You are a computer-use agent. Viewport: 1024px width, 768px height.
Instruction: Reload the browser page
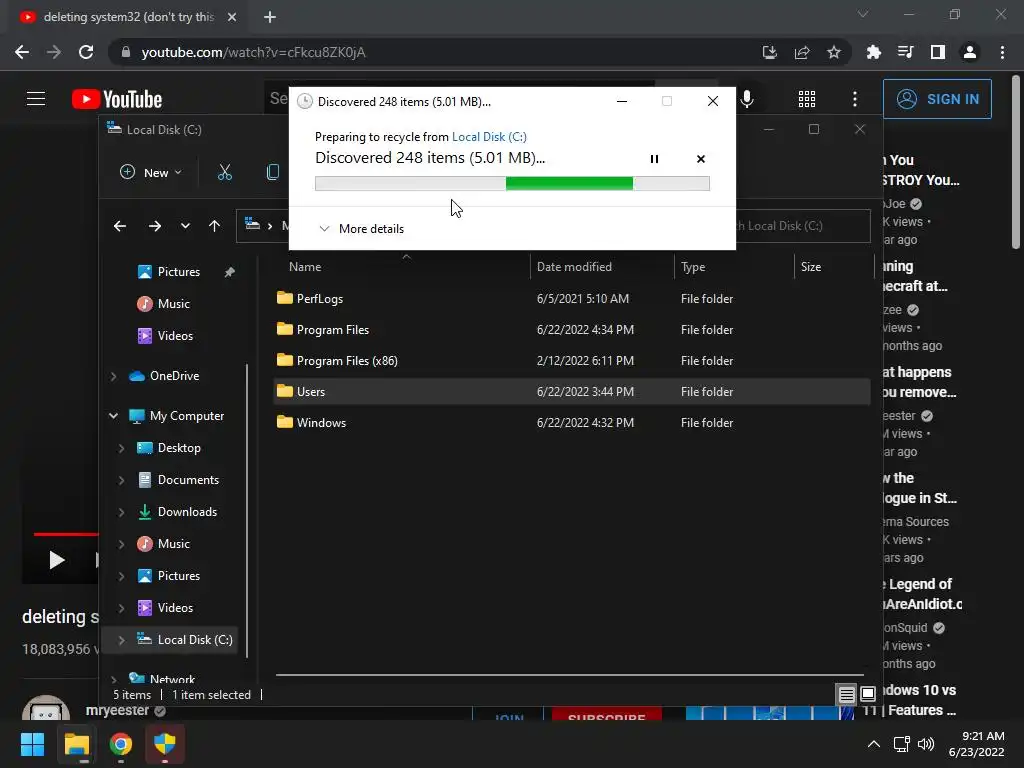pyautogui.click(x=86, y=52)
